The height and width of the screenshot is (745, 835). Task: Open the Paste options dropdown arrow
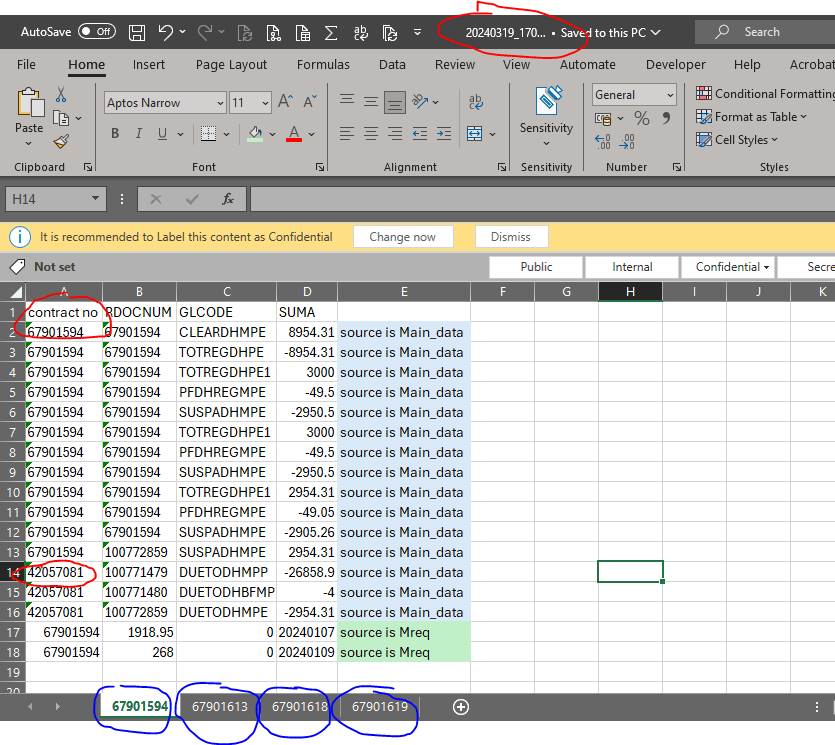[x=29, y=143]
